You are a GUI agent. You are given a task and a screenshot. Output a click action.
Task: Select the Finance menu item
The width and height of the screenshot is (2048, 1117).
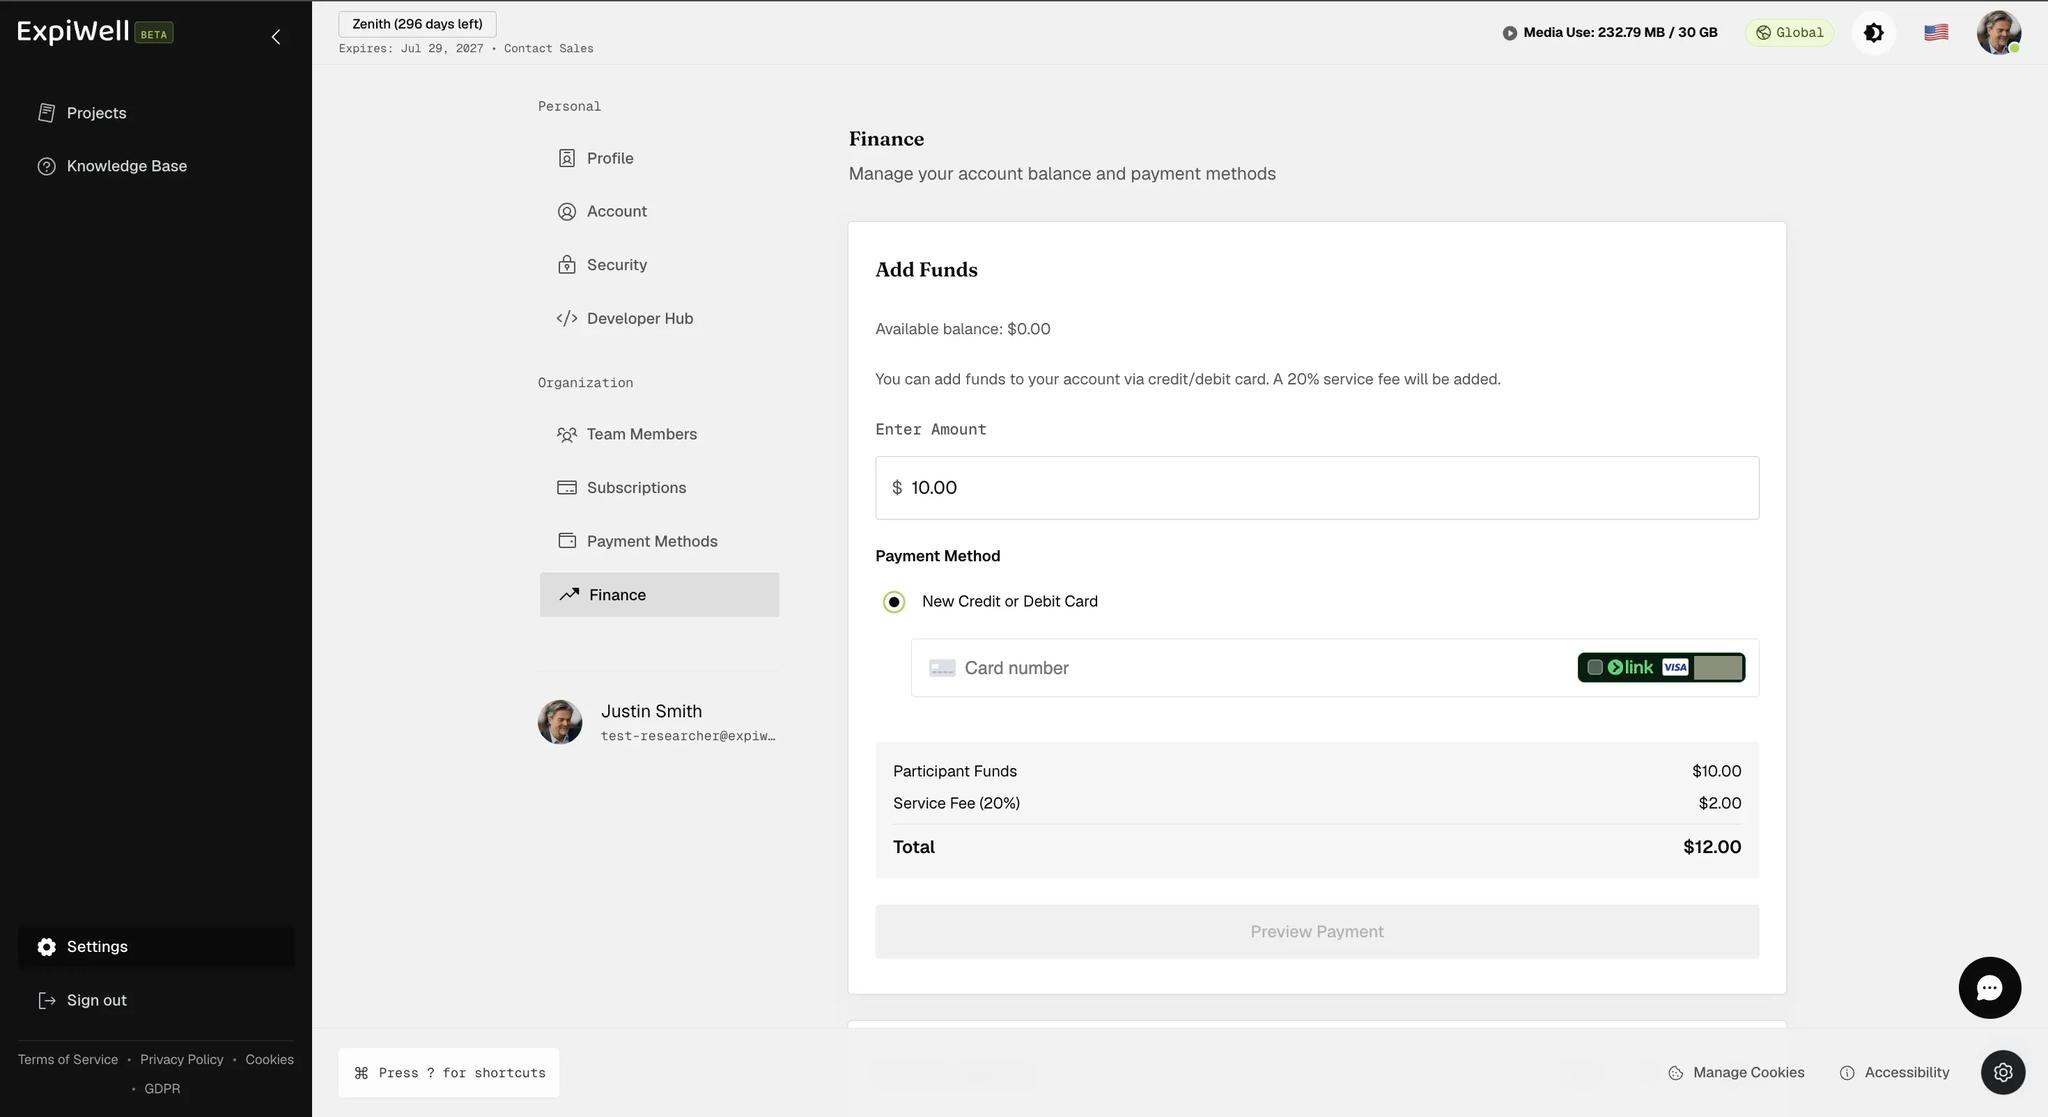coord(659,595)
